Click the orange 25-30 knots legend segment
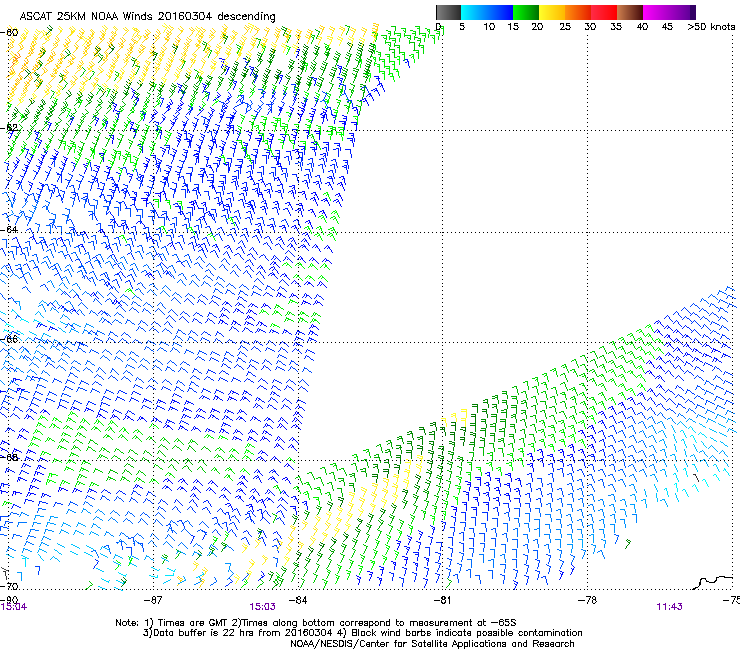Image resolution: width=740 pixels, height=650 pixels. 578,12
